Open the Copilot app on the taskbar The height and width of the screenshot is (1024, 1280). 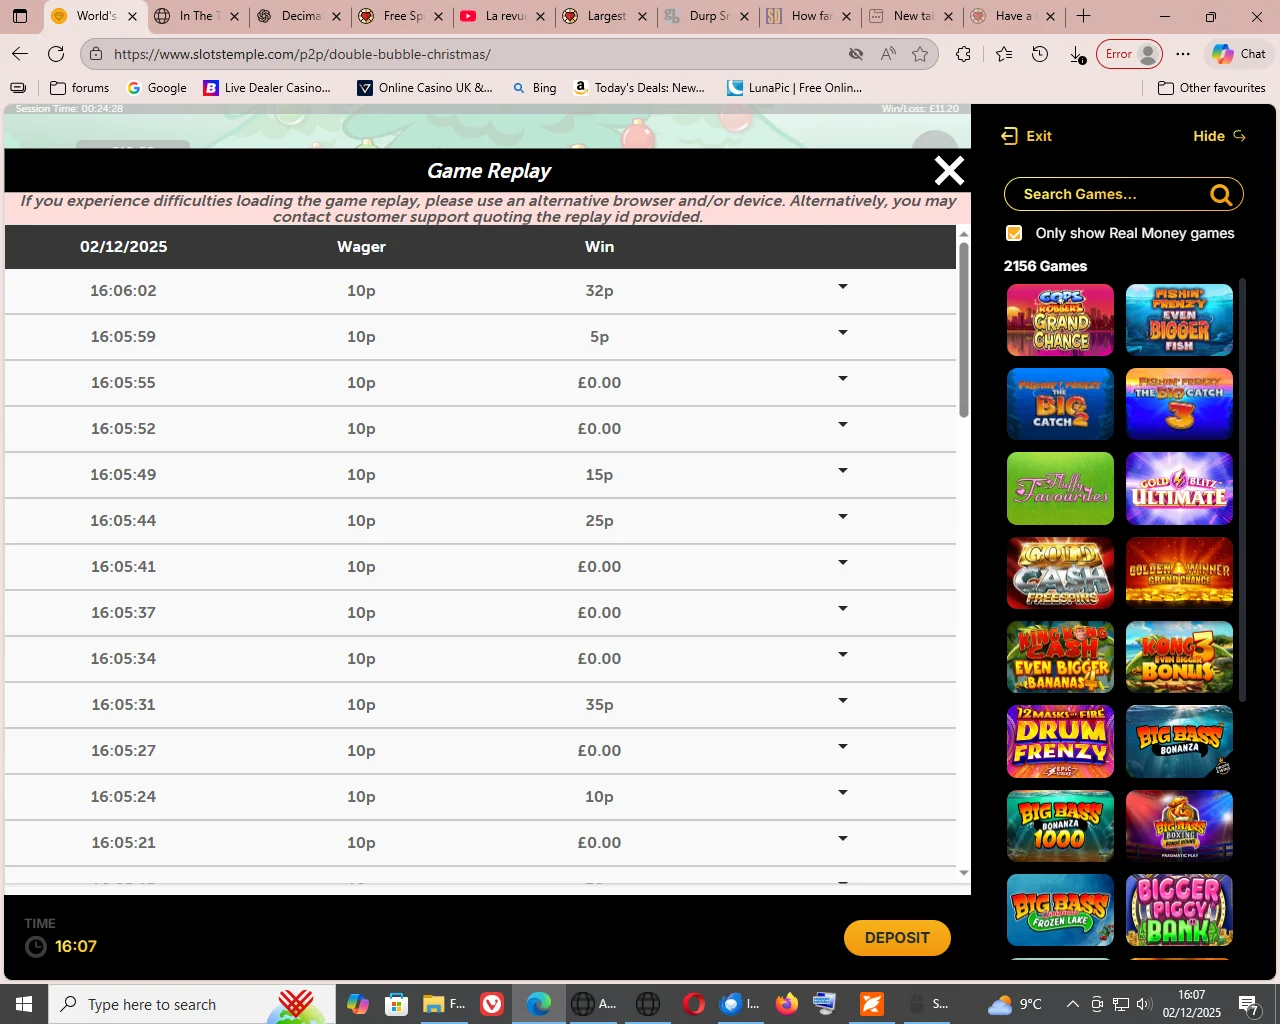(357, 1004)
